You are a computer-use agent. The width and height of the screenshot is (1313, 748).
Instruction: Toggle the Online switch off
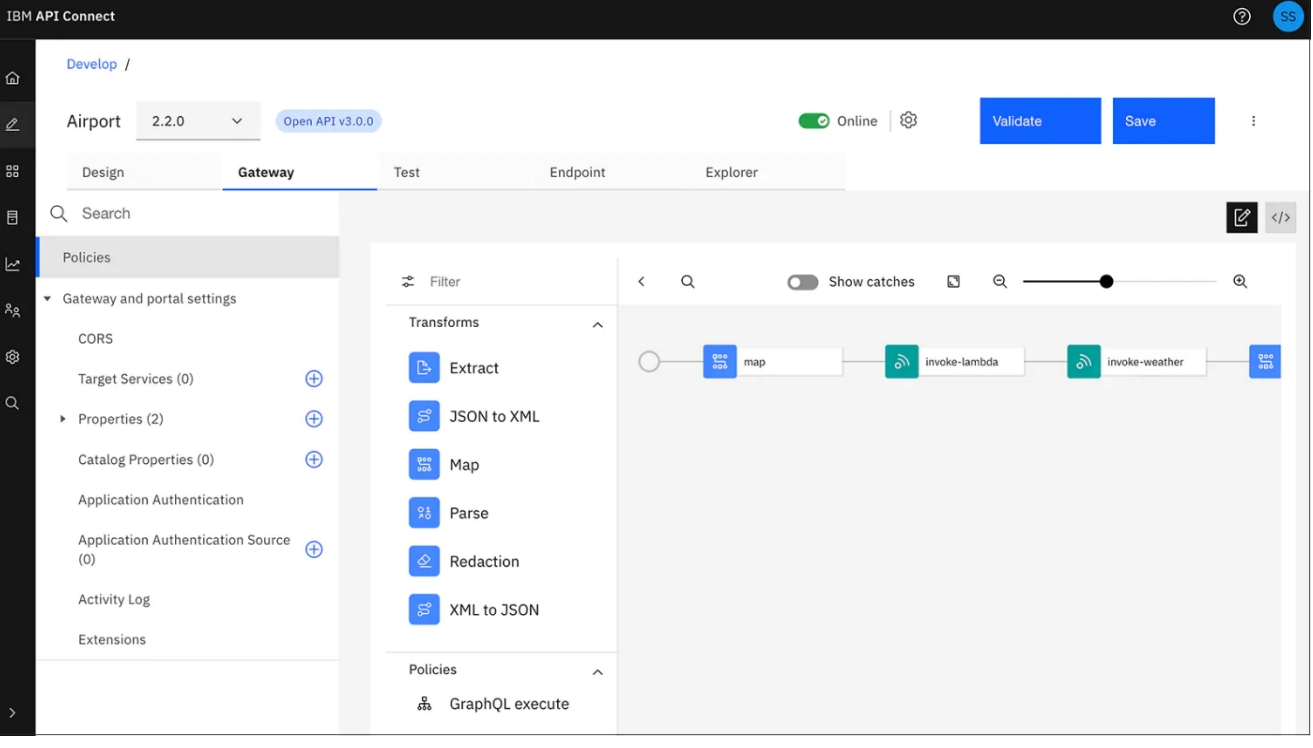[814, 121]
